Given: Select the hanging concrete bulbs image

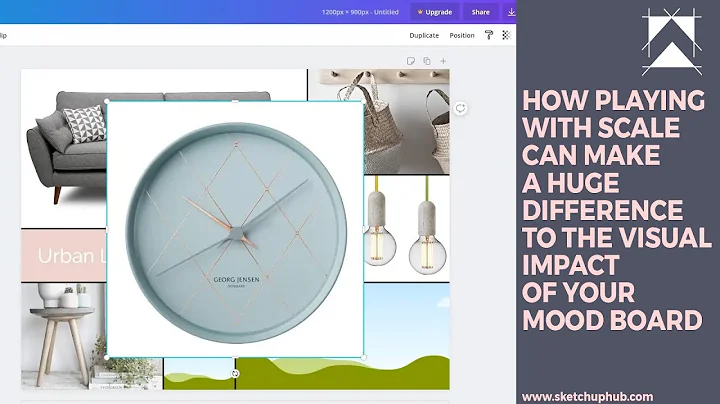Looking at the screenshot, I should [x=407, y=228].
